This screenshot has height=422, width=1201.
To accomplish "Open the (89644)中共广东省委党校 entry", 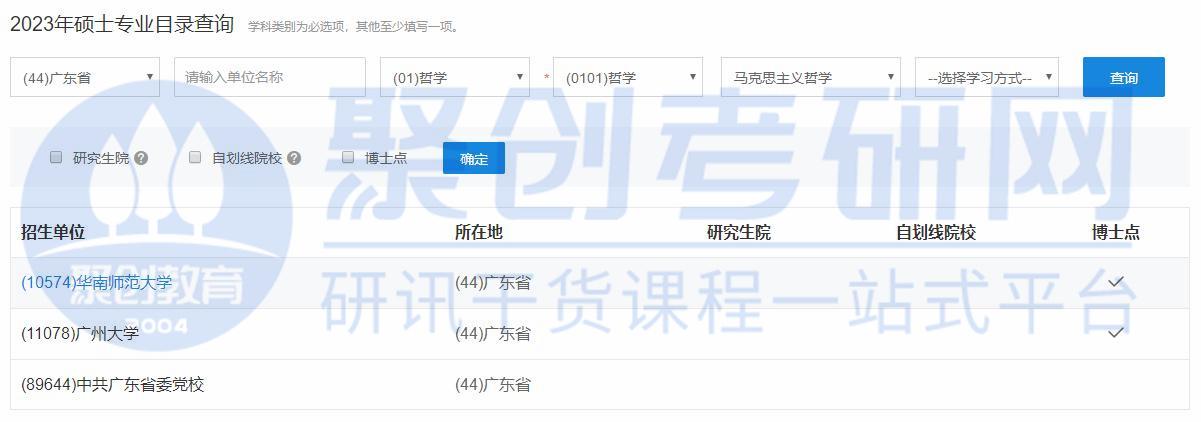I will coord(112,384).
